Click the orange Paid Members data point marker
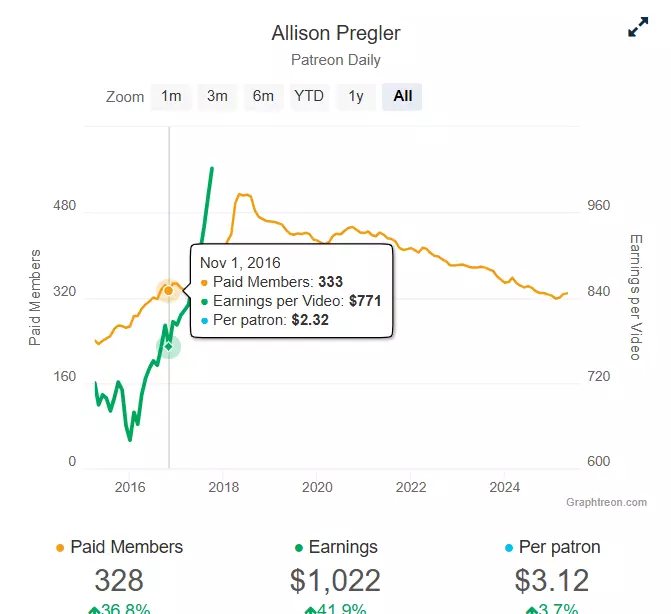 pos(169,291)
